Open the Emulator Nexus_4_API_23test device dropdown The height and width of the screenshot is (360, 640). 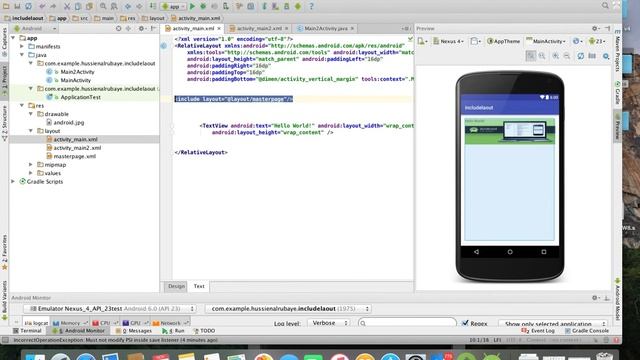(x=110, y=309)
